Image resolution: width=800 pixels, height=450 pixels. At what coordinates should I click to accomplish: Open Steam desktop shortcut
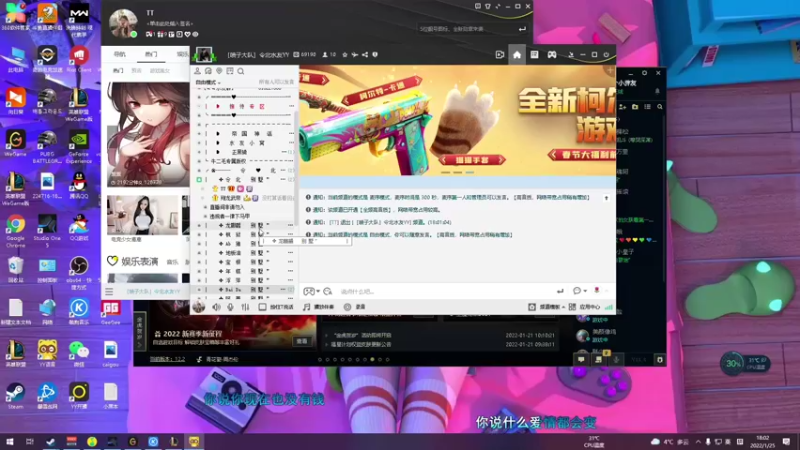(x=15, y=396)
